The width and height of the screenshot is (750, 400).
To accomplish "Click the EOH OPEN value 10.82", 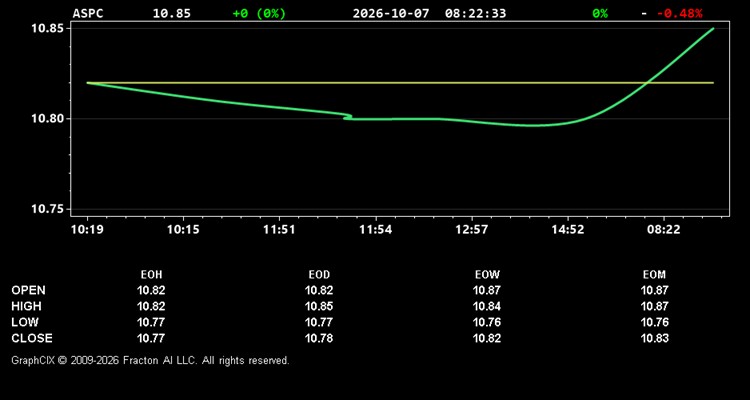I will (x=151, y=290).
